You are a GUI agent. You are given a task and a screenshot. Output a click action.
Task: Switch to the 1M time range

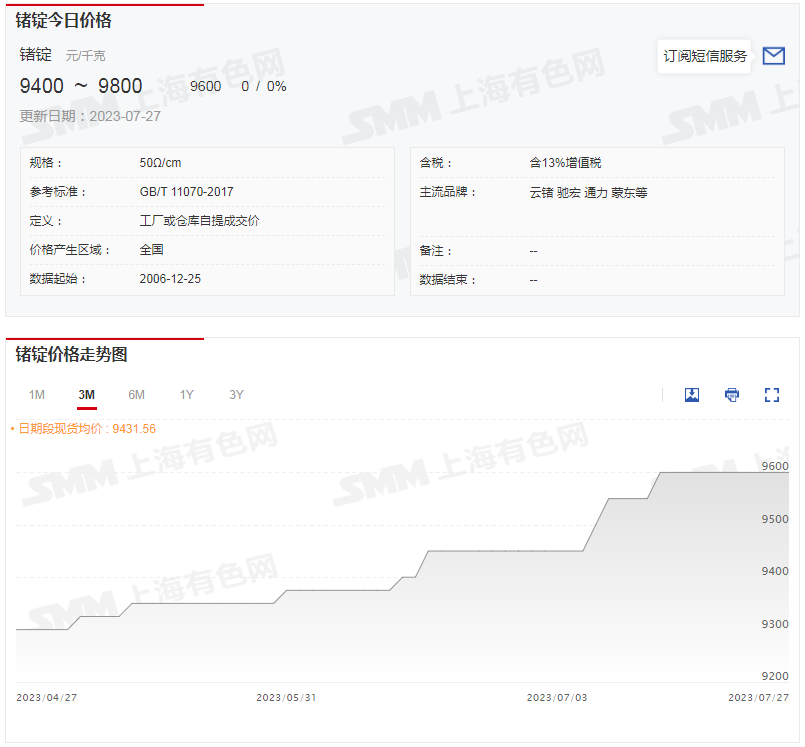37,395
